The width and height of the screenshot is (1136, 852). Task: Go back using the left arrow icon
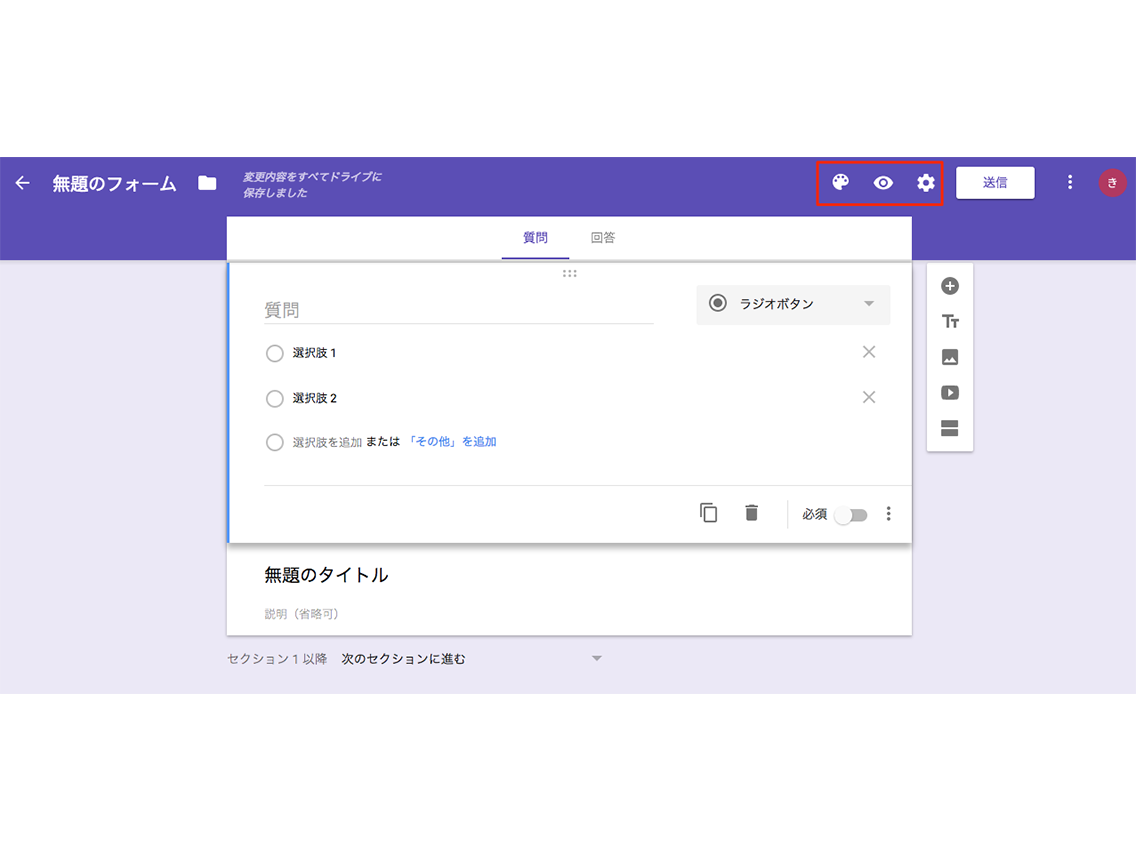(22, 183)
